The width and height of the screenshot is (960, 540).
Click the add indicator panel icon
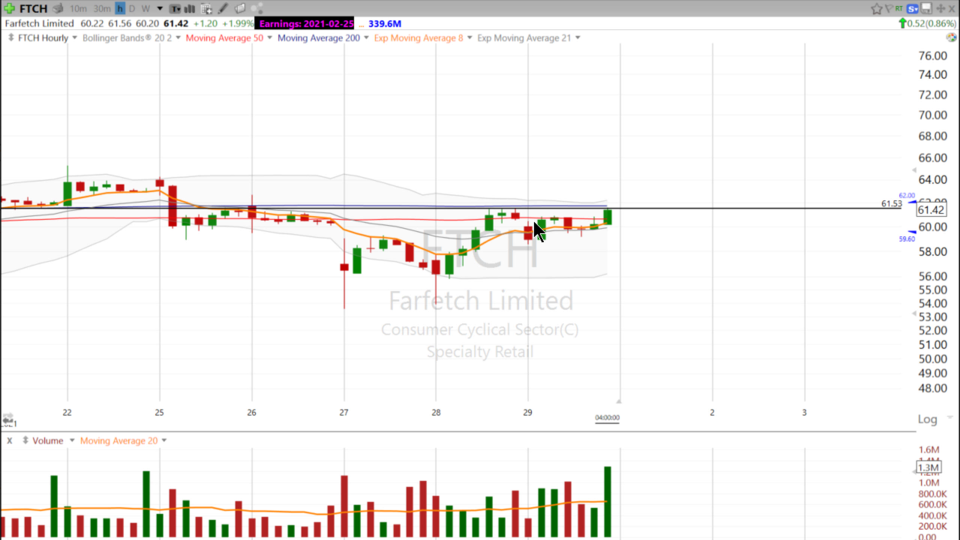click(x=206, y=9)
